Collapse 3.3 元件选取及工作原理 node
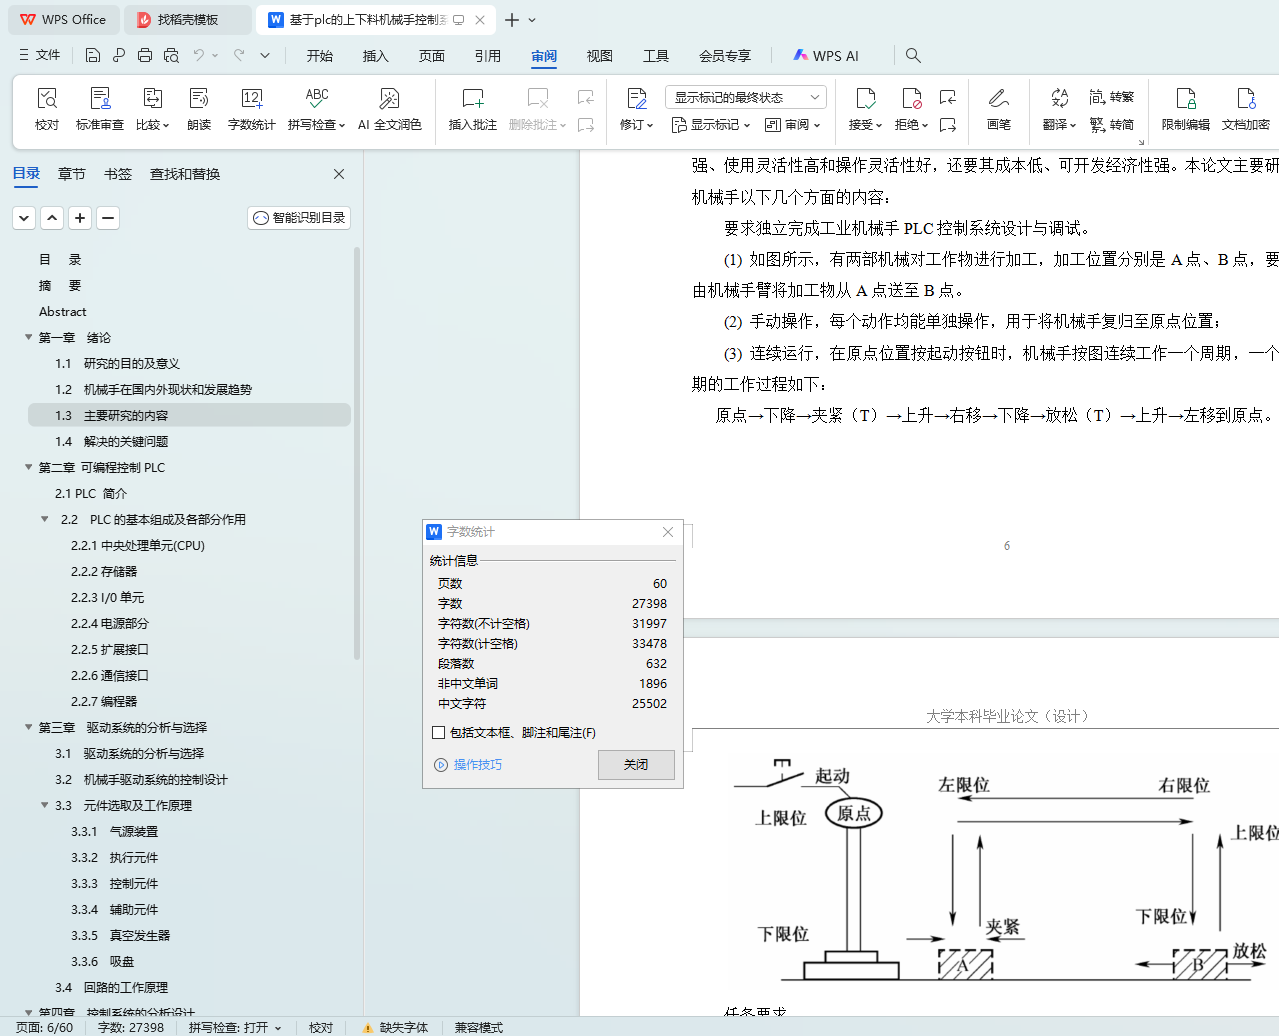This screenshot has height=1036, width=1279. click(45, 805)
